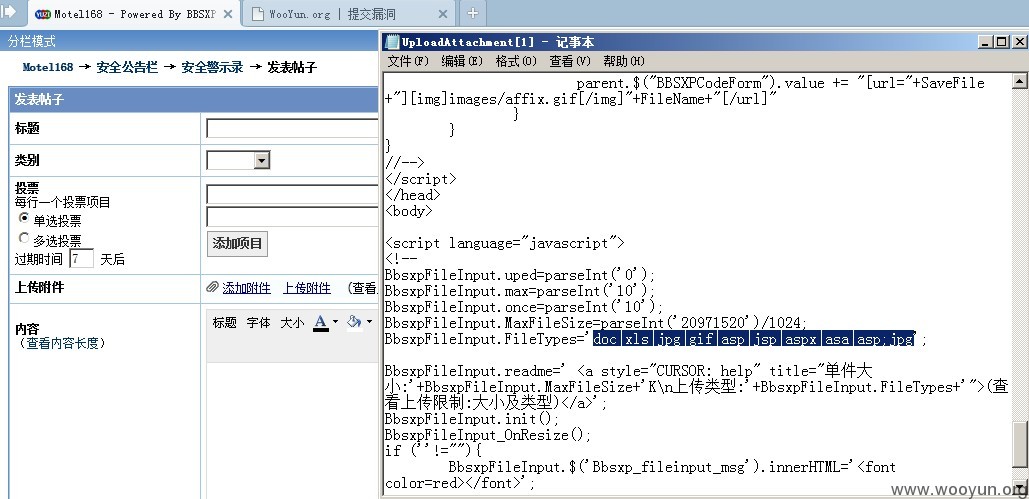Image resolution: width=1029 pixels, height=499 pixels.
Task: Click the highlighted file types text in Notepad
Action: 753,339
